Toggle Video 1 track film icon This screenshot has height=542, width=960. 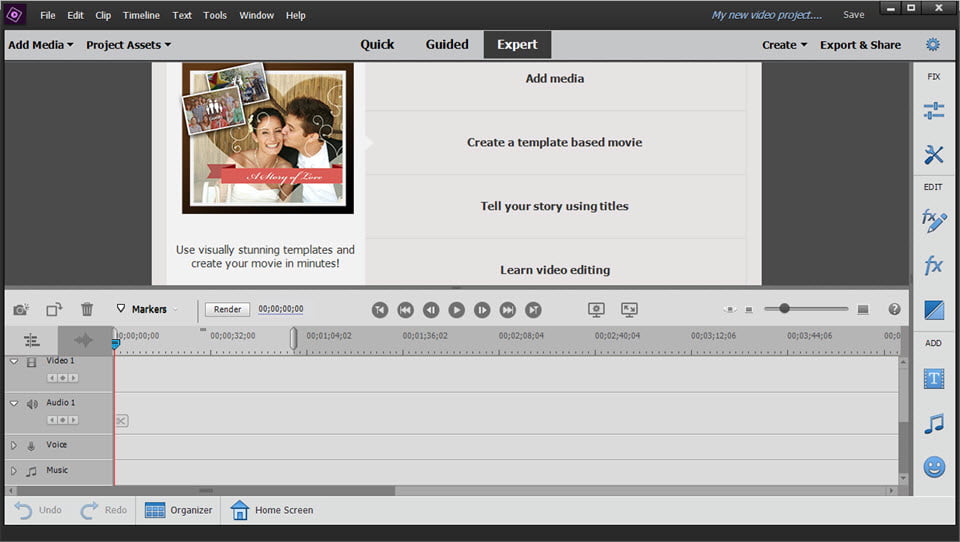[x=32, y=362]
